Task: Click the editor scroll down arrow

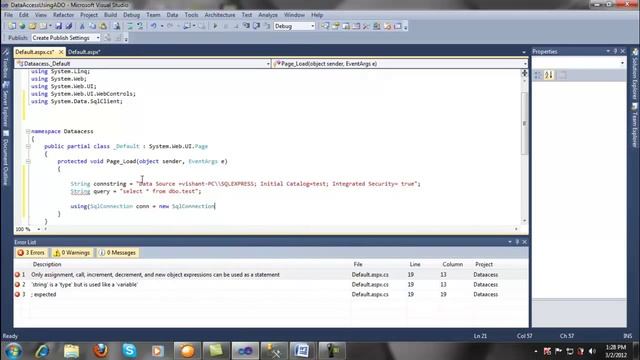Action: (x=524, y=220)
